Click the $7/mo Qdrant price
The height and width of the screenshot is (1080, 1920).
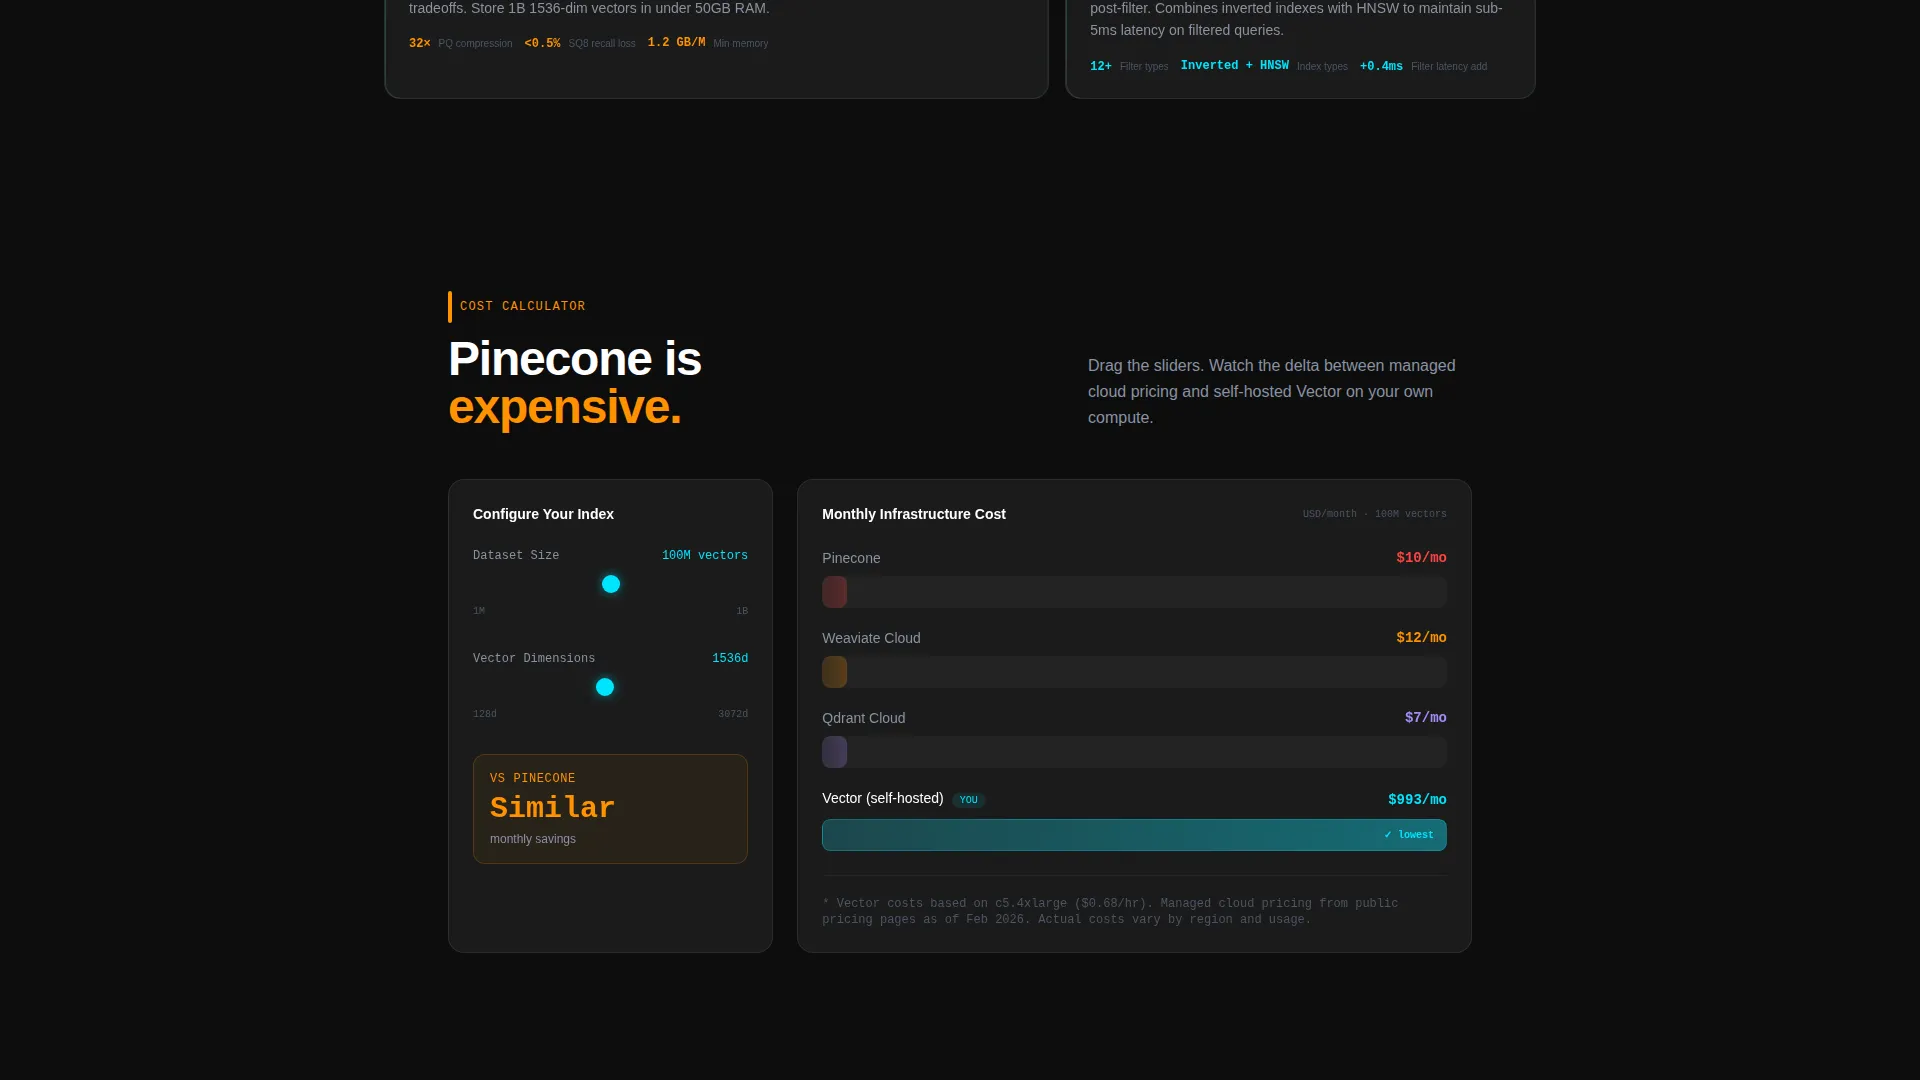1425,718
